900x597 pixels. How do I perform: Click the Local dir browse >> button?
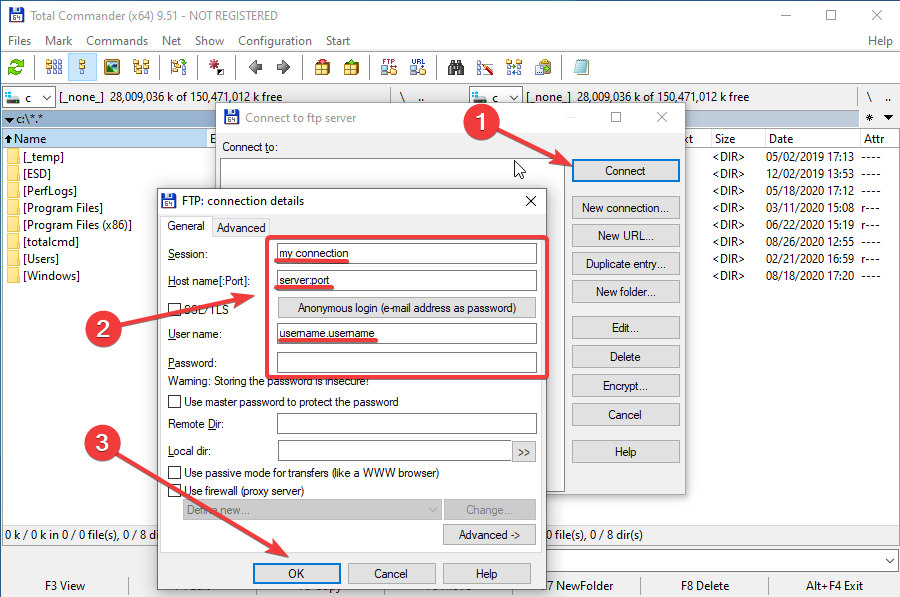(523, 452)
